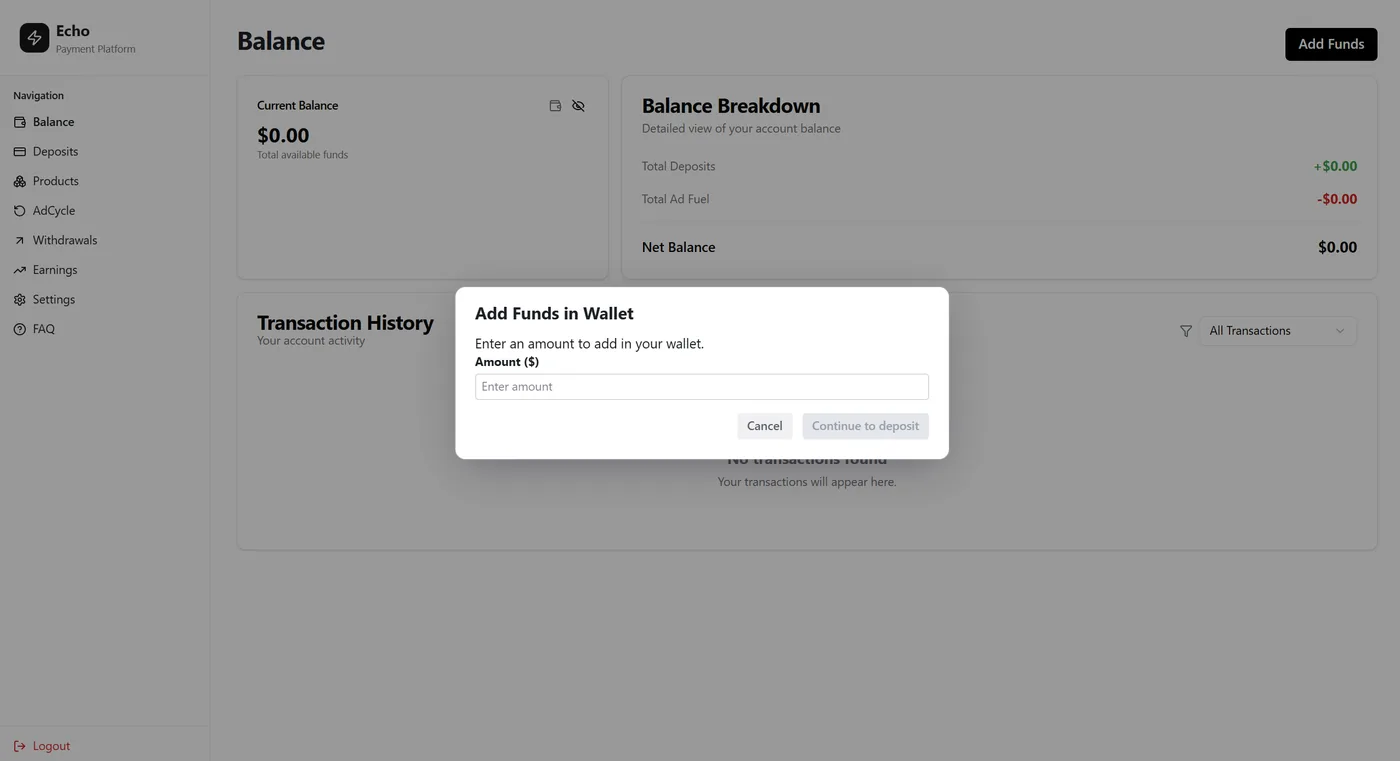Image resolution: width=1400 pixels, height=761 pixels.
Task: Click the Transaction History heading
Action: [x=345, y=323]
